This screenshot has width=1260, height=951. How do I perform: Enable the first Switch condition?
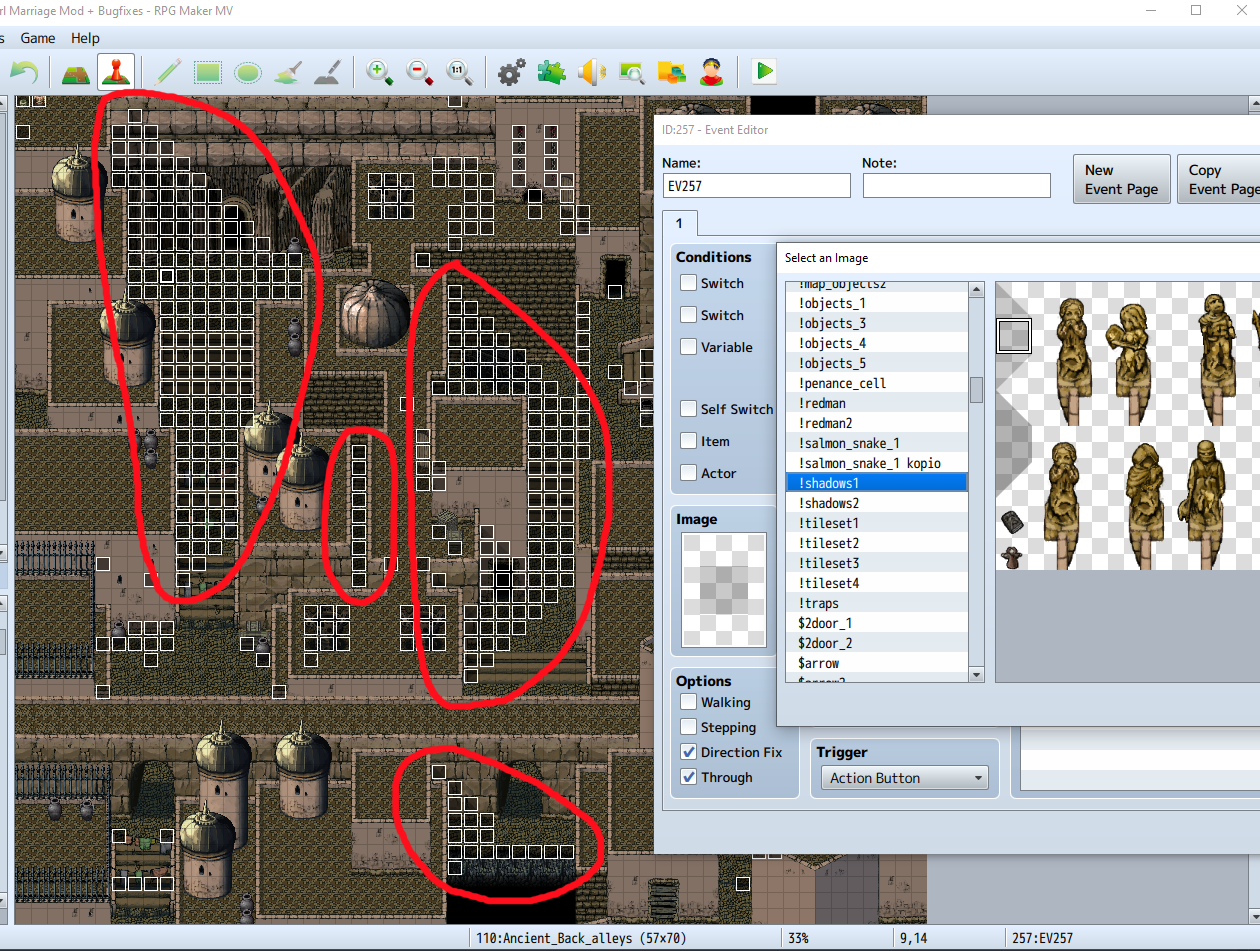coord(689,283)
